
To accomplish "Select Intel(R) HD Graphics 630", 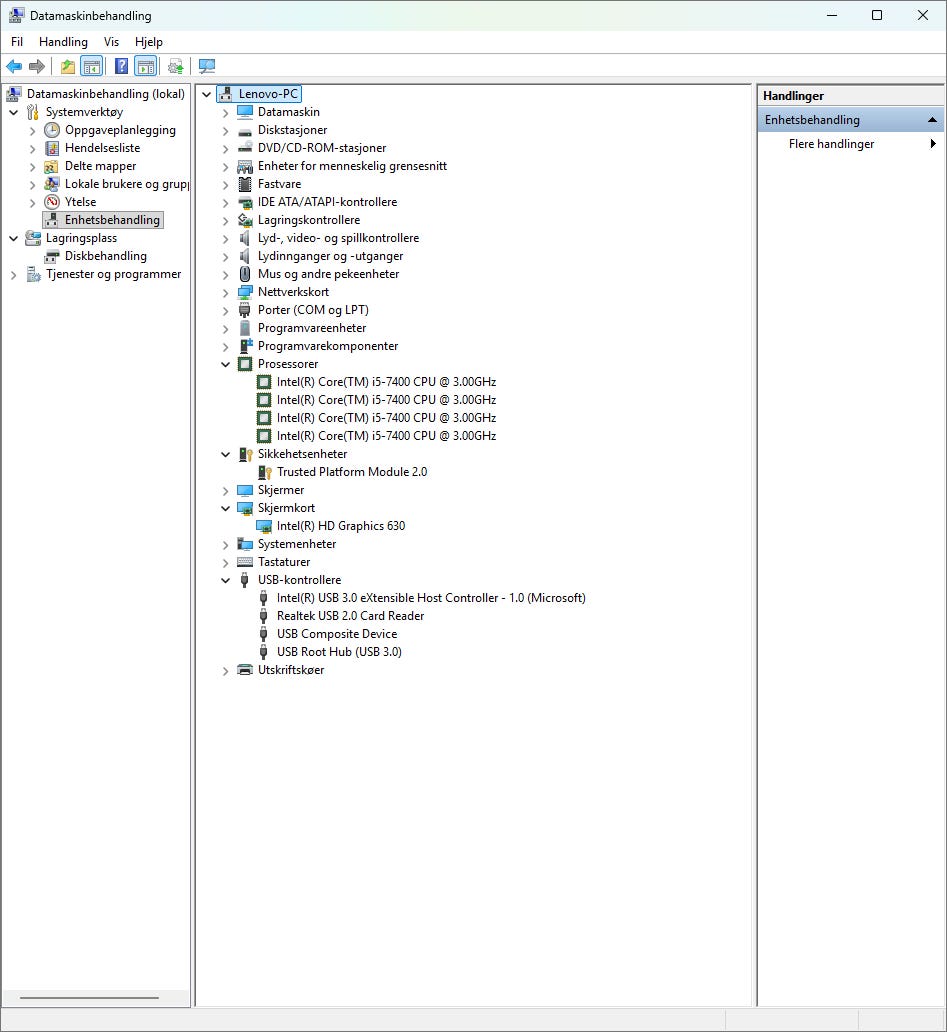I will (x=341, y=526).
